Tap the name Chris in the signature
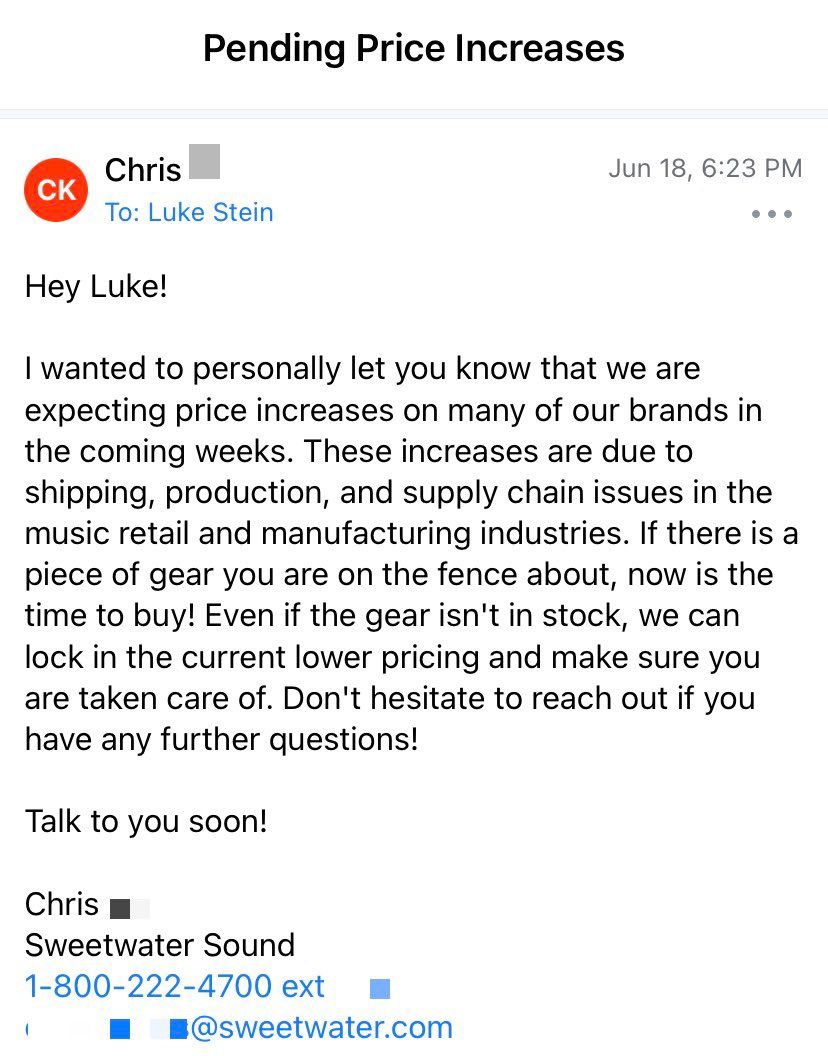828x1056 pixels. coord(62,904)
